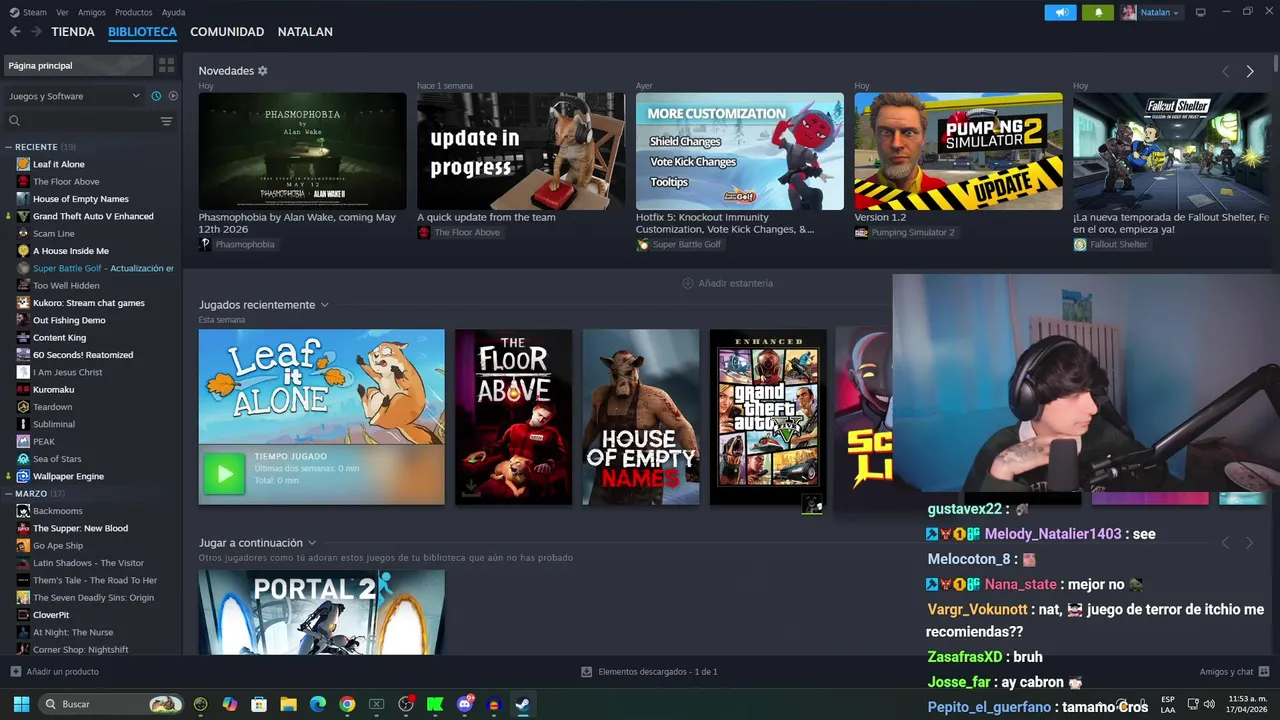Toggle sort by recent activity clock icon
Image resolution: width=1280 pixels, height=720 pixels.
click(156, 96)
